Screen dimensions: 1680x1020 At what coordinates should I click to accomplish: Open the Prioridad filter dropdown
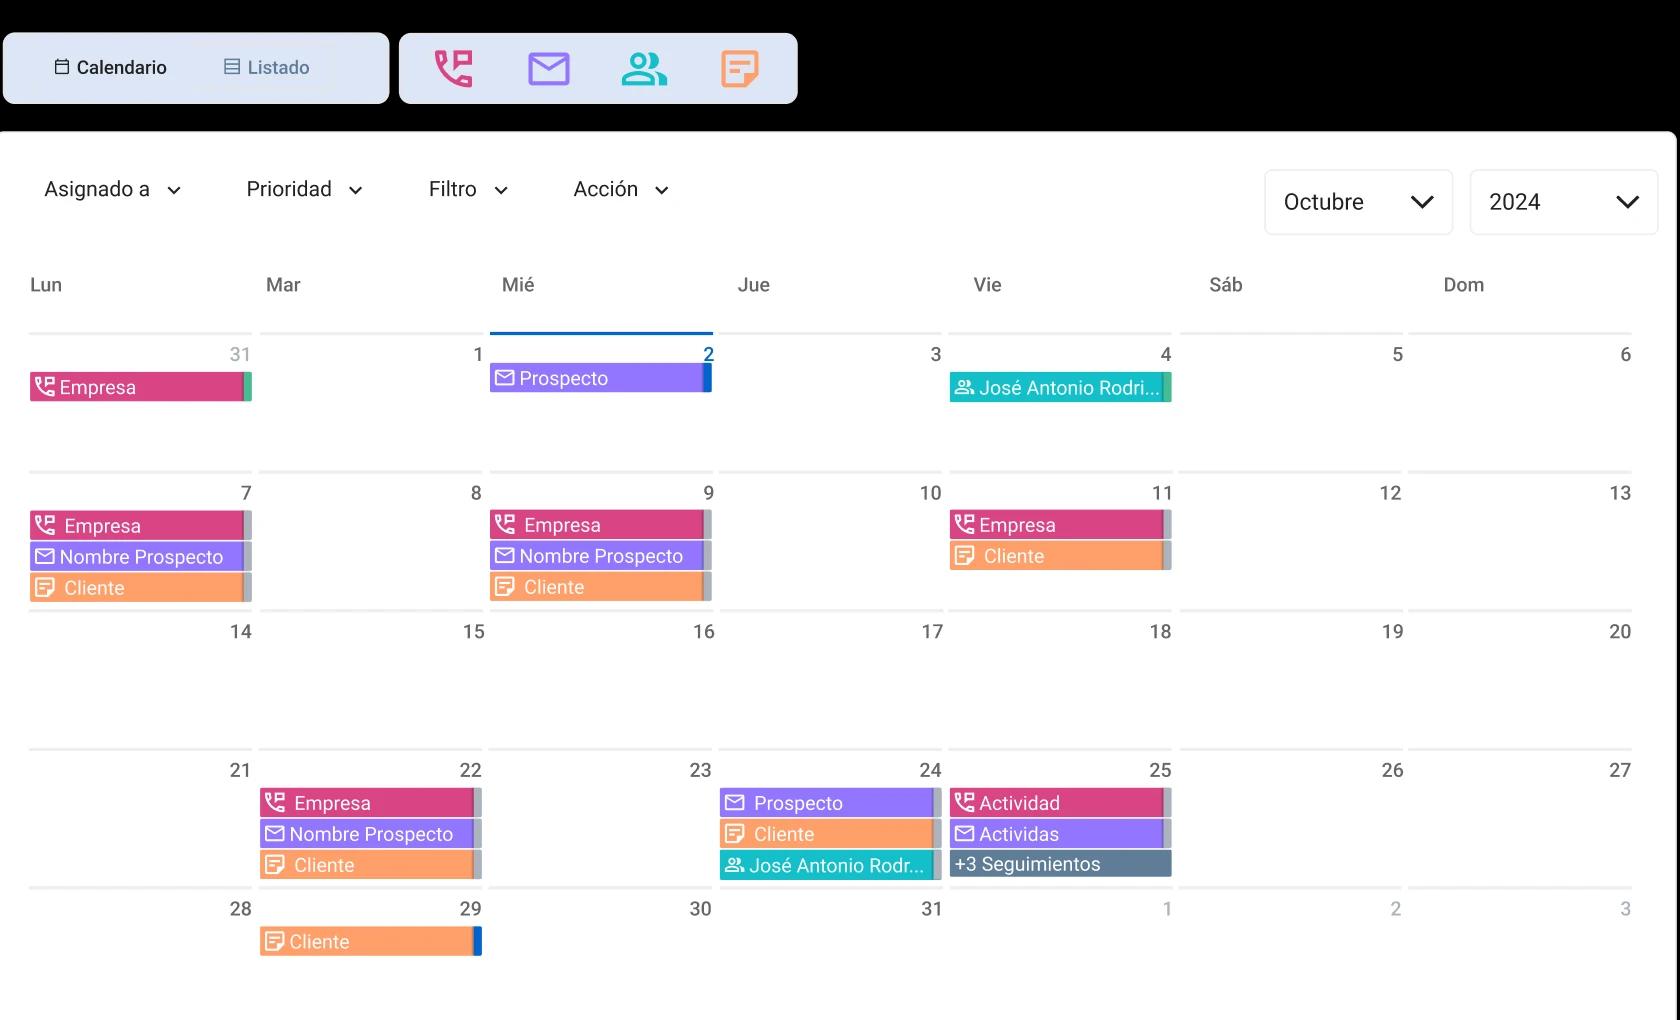point(305,189)
